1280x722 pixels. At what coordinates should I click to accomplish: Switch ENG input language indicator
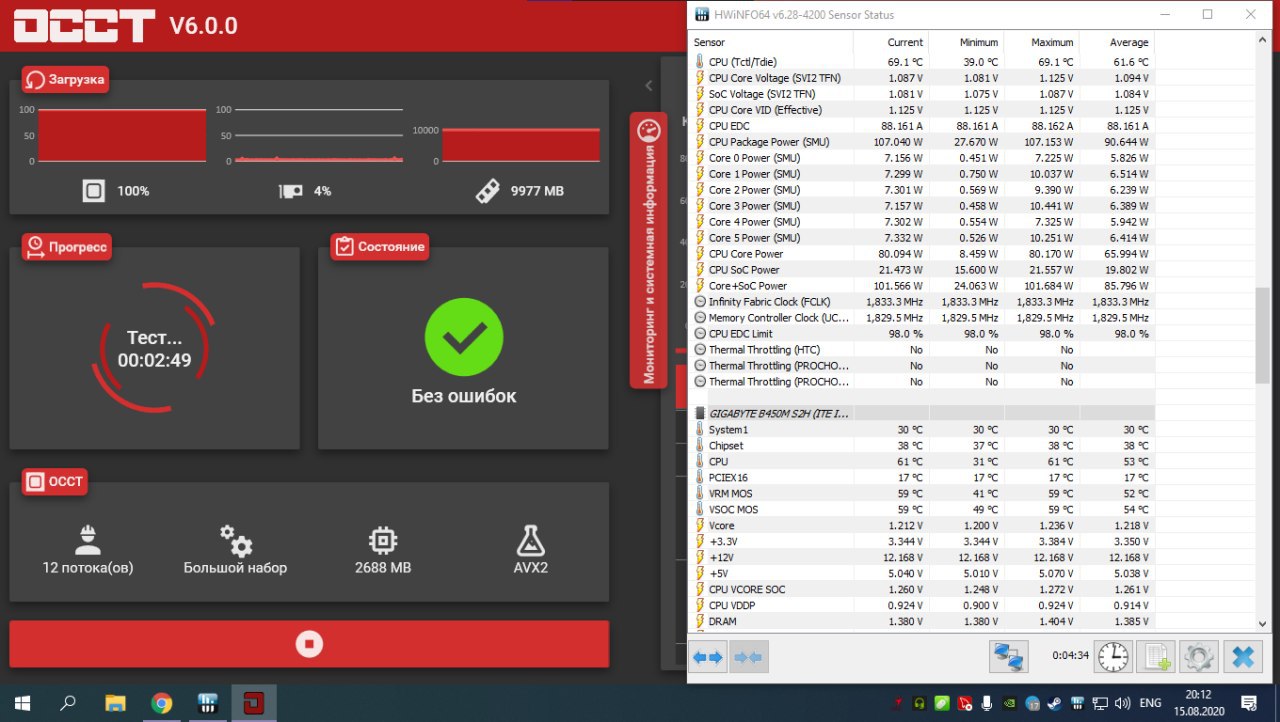pos(1151,704)
